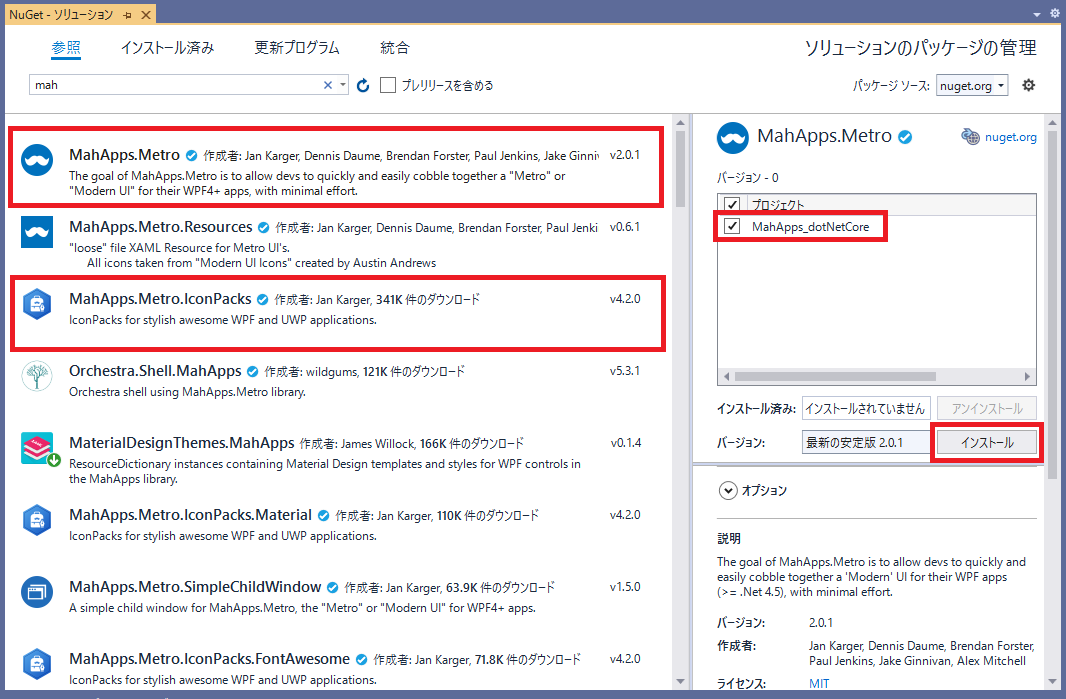Click the disabled アンインストール button
The width and height of the screenshot is (1066, 699).
(x=986, y=408)
